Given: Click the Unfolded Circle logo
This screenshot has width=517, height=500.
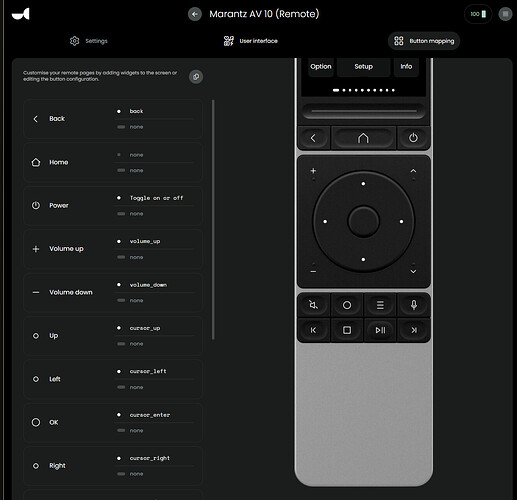Looking at the screenshot, I should click(x=21, y=14).
